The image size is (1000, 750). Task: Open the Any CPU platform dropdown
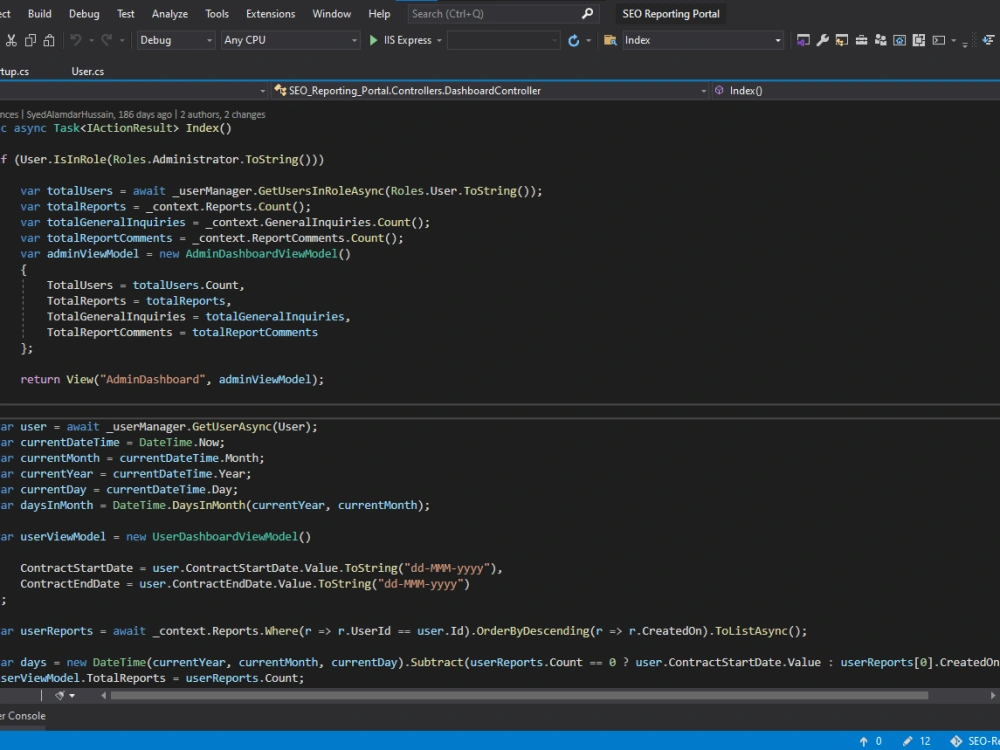[x=290, y=40]
